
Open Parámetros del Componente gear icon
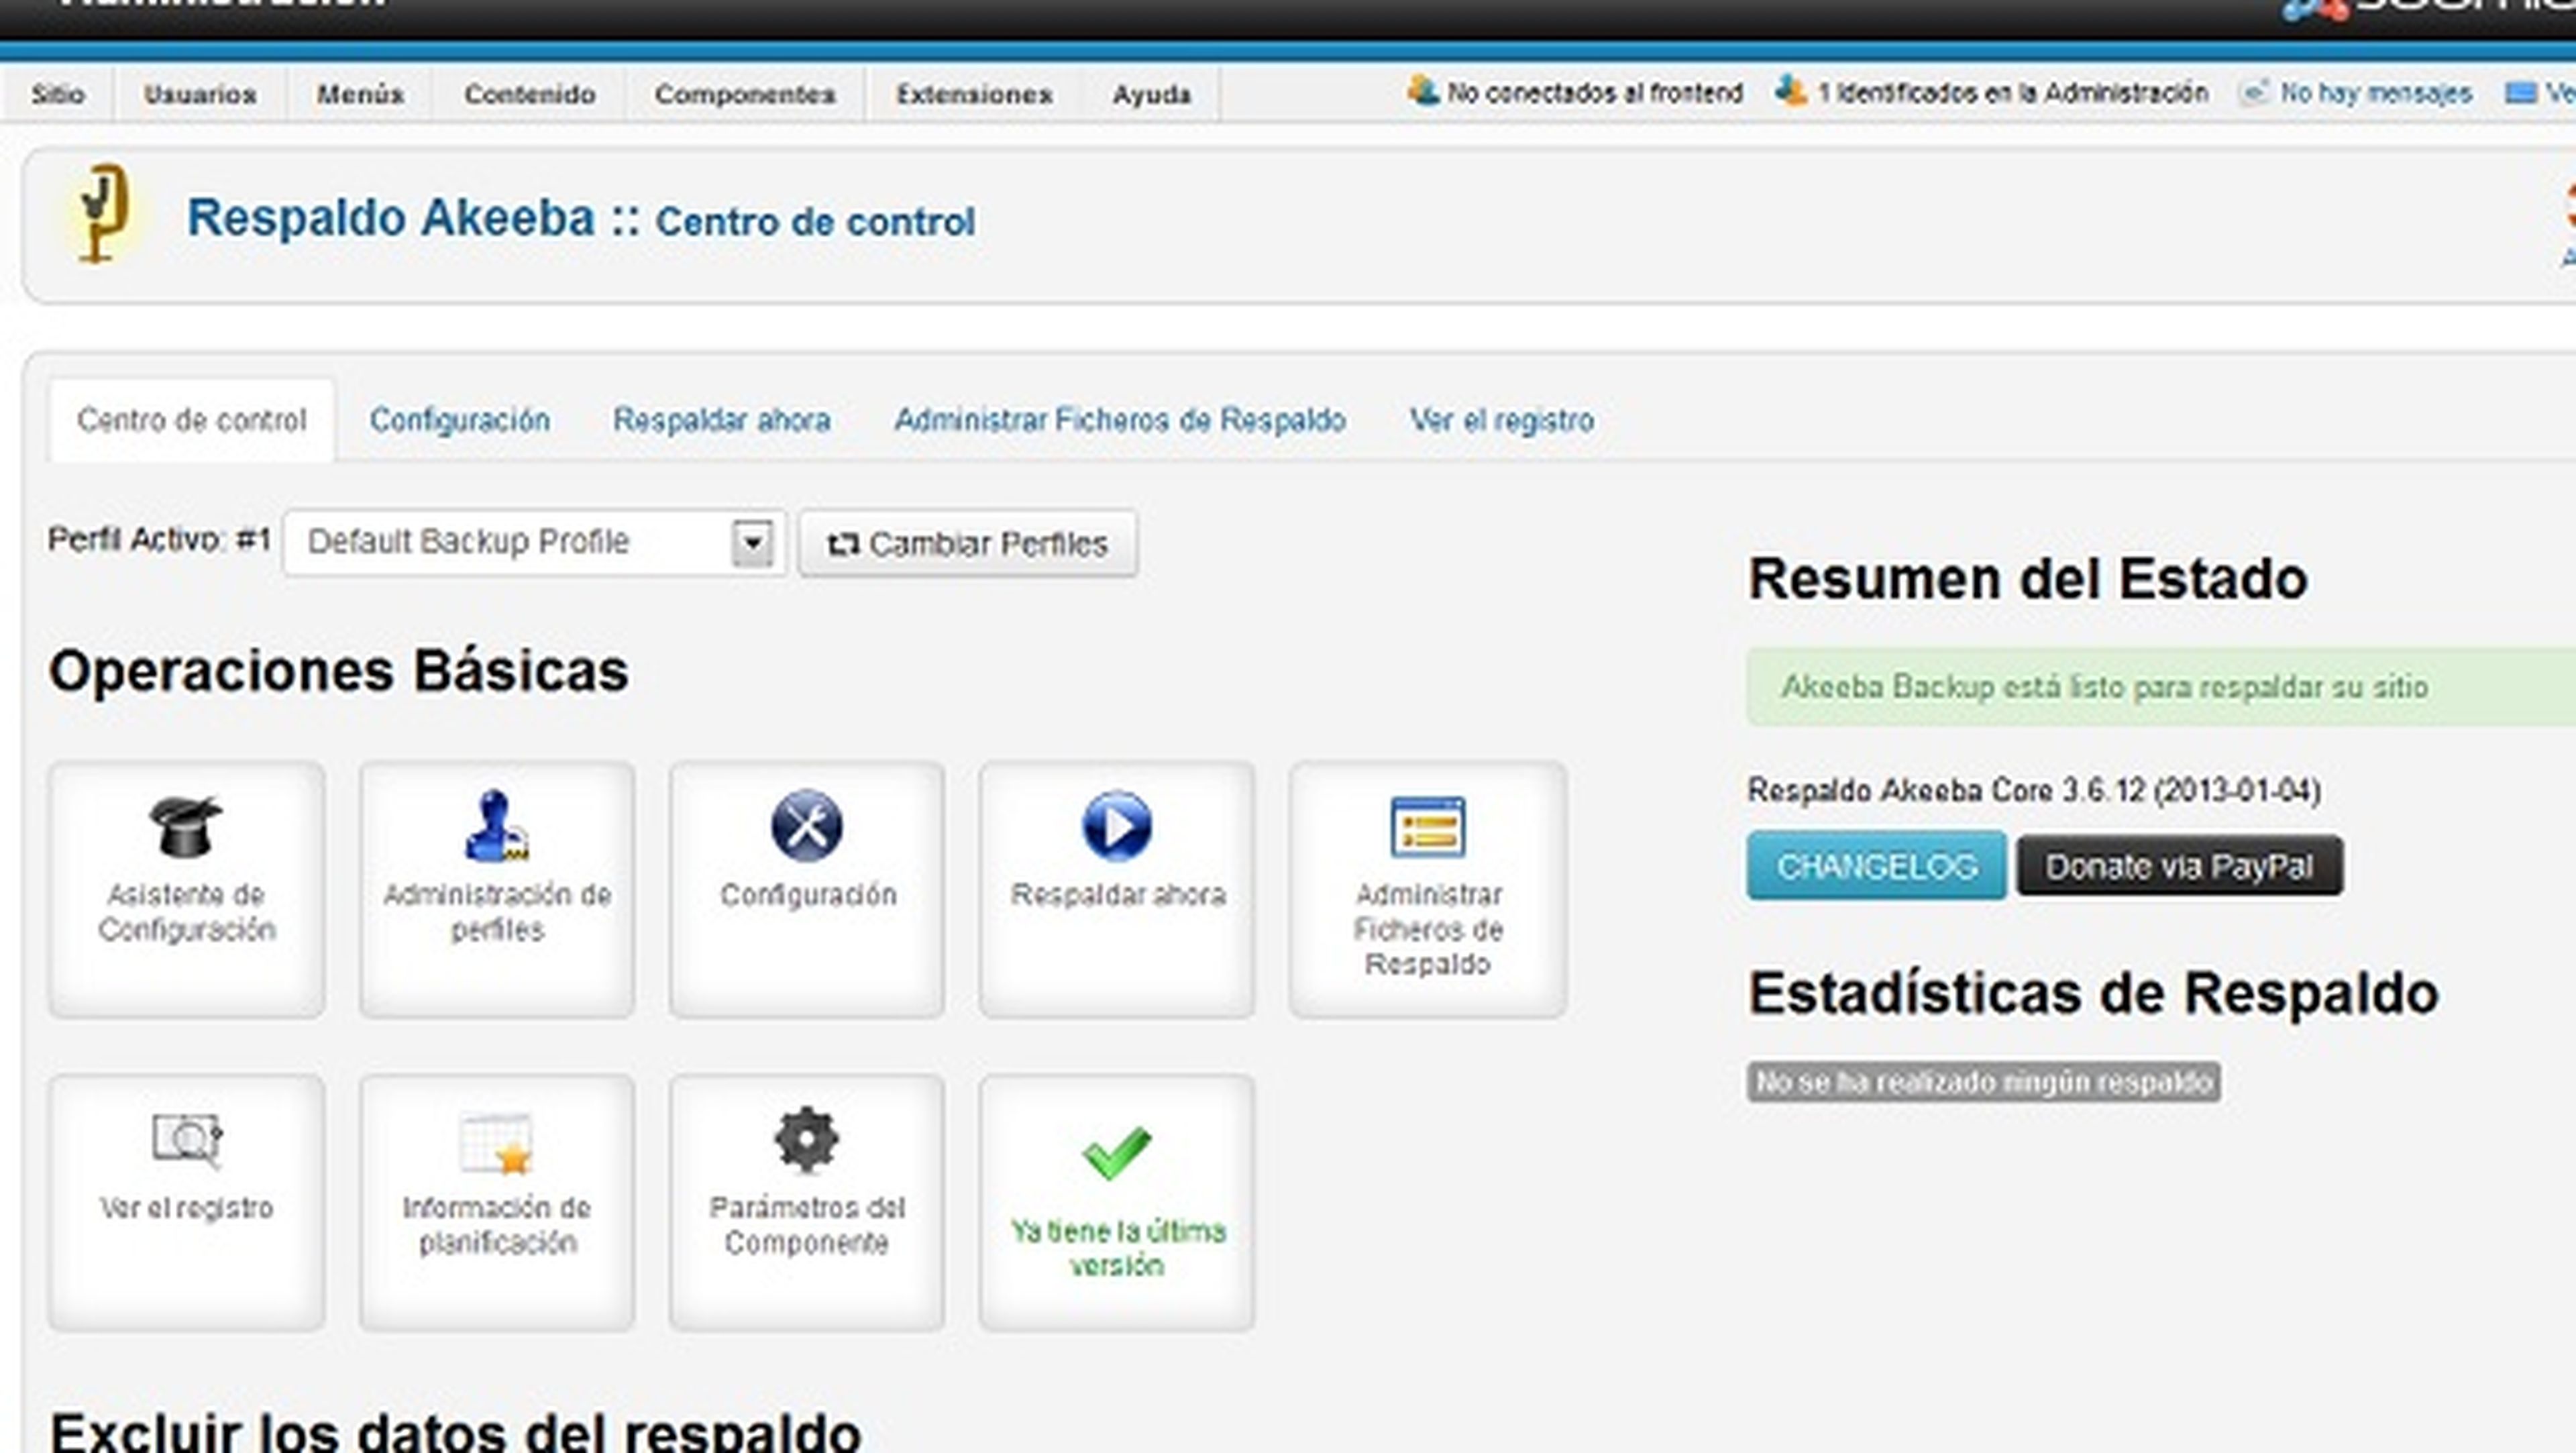point(806,1140)
